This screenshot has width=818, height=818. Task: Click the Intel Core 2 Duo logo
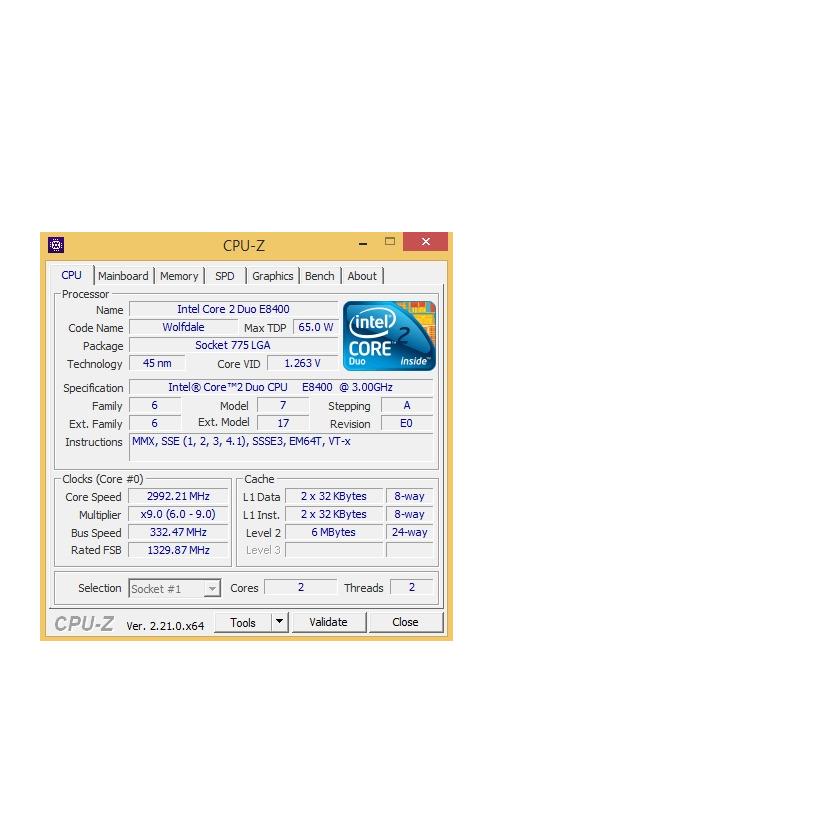(389, 336)
